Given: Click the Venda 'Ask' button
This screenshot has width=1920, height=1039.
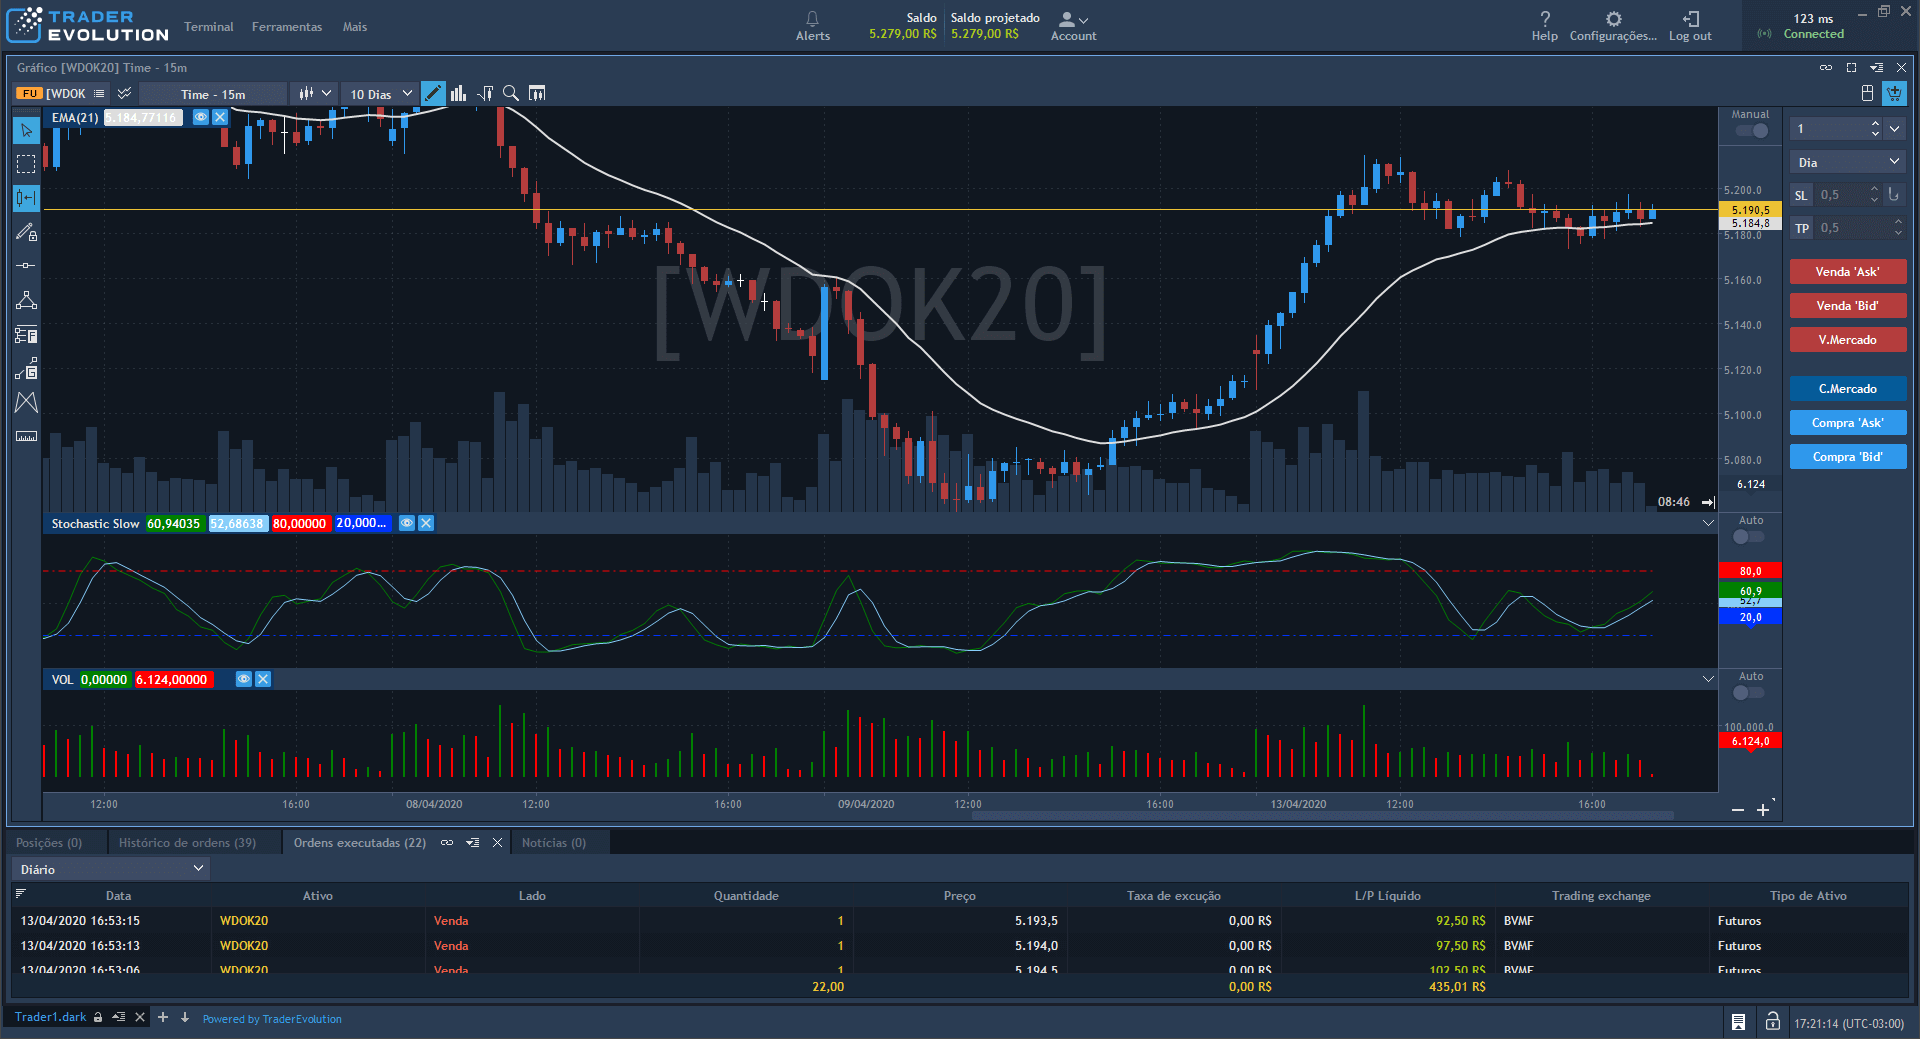Looking at the screenshot, I should tap(1847, 271).
